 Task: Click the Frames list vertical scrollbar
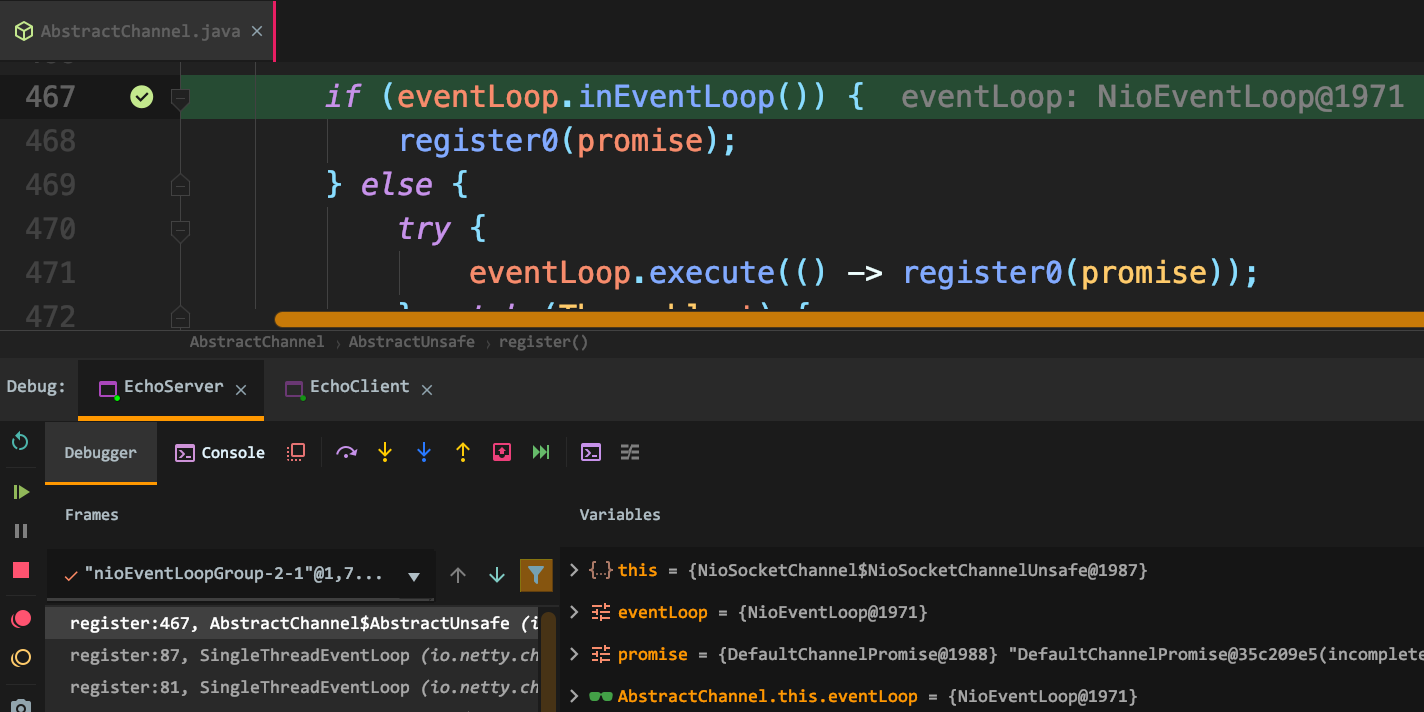click(548, 660)
